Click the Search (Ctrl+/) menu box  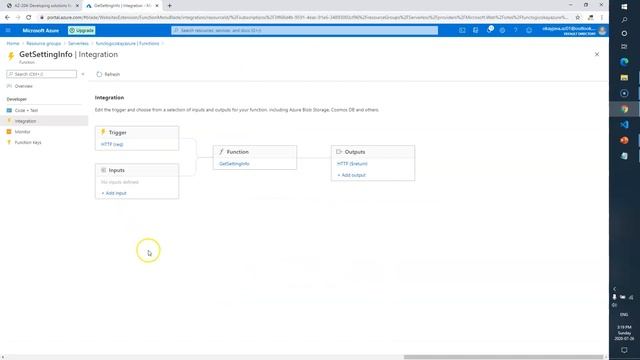point(41,74)
